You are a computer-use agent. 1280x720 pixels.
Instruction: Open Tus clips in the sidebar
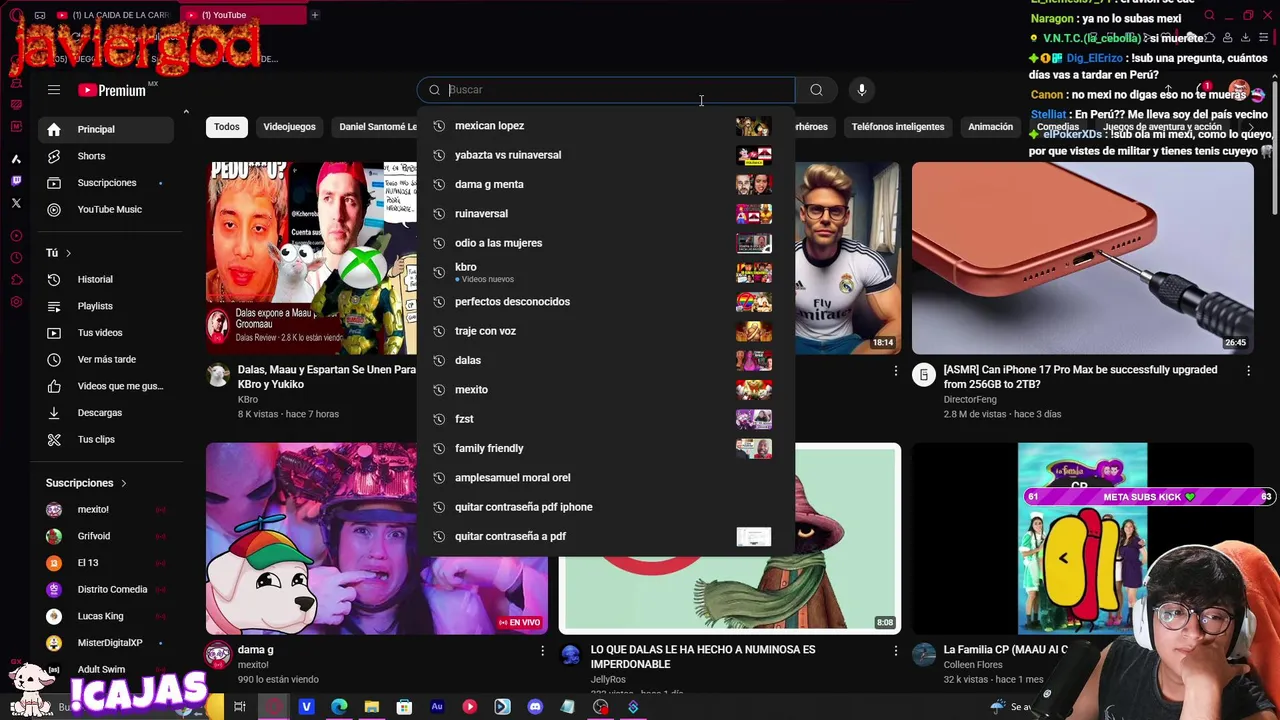(x=108, y=439)
